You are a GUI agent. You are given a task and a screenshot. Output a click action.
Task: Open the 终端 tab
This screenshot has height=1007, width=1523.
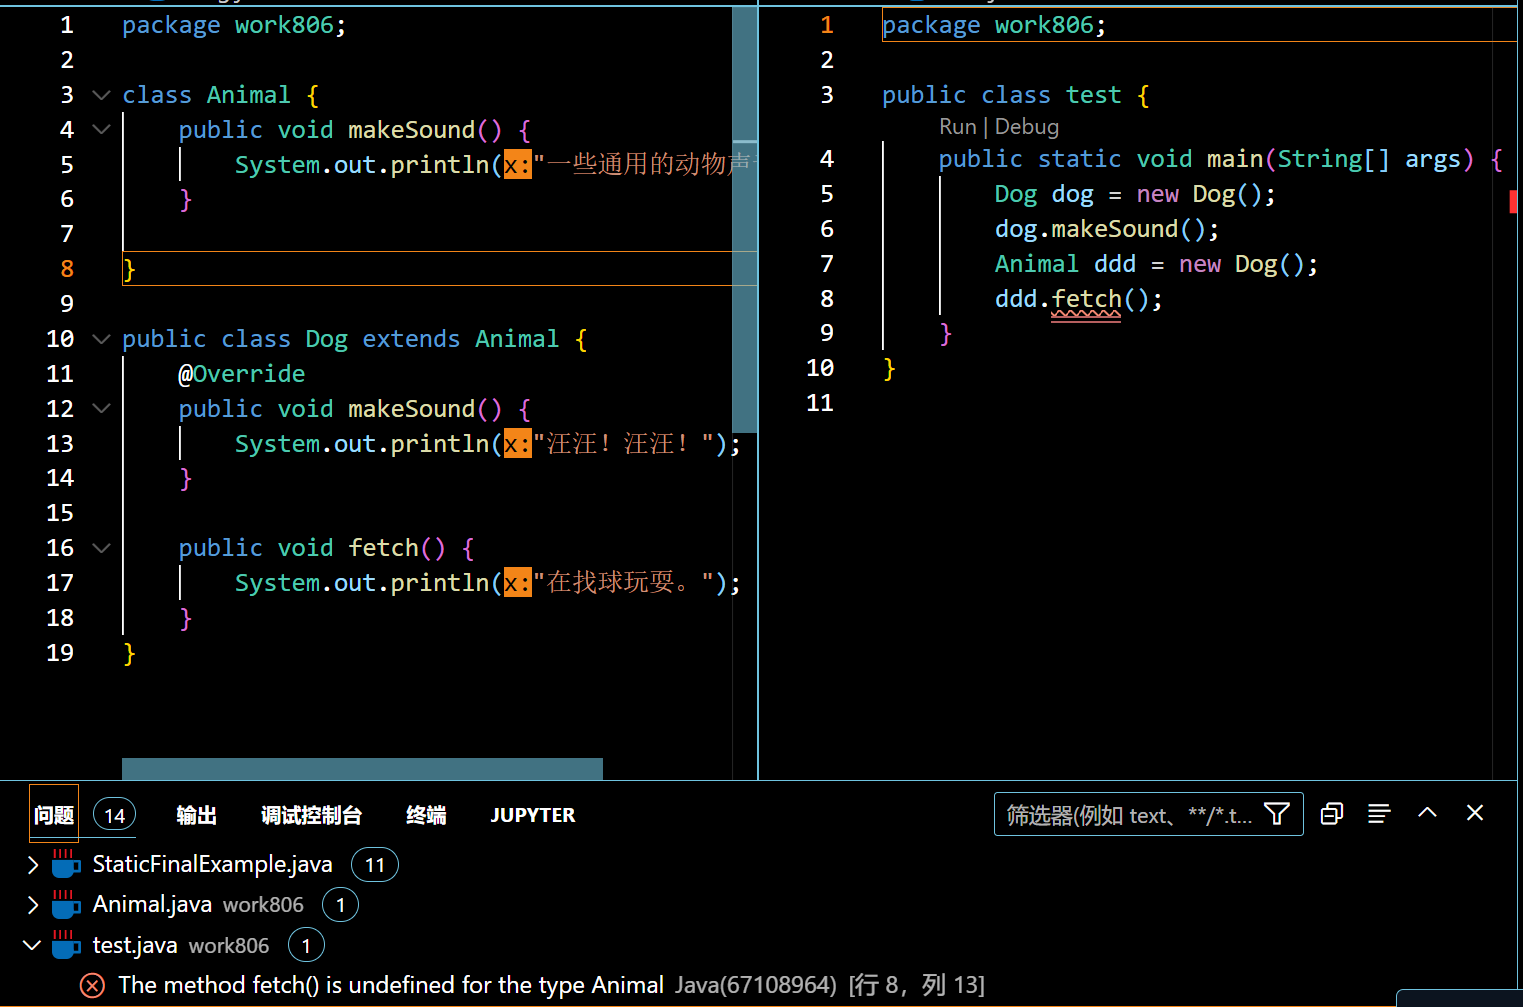pyautogui.click(x=426, y=815)
